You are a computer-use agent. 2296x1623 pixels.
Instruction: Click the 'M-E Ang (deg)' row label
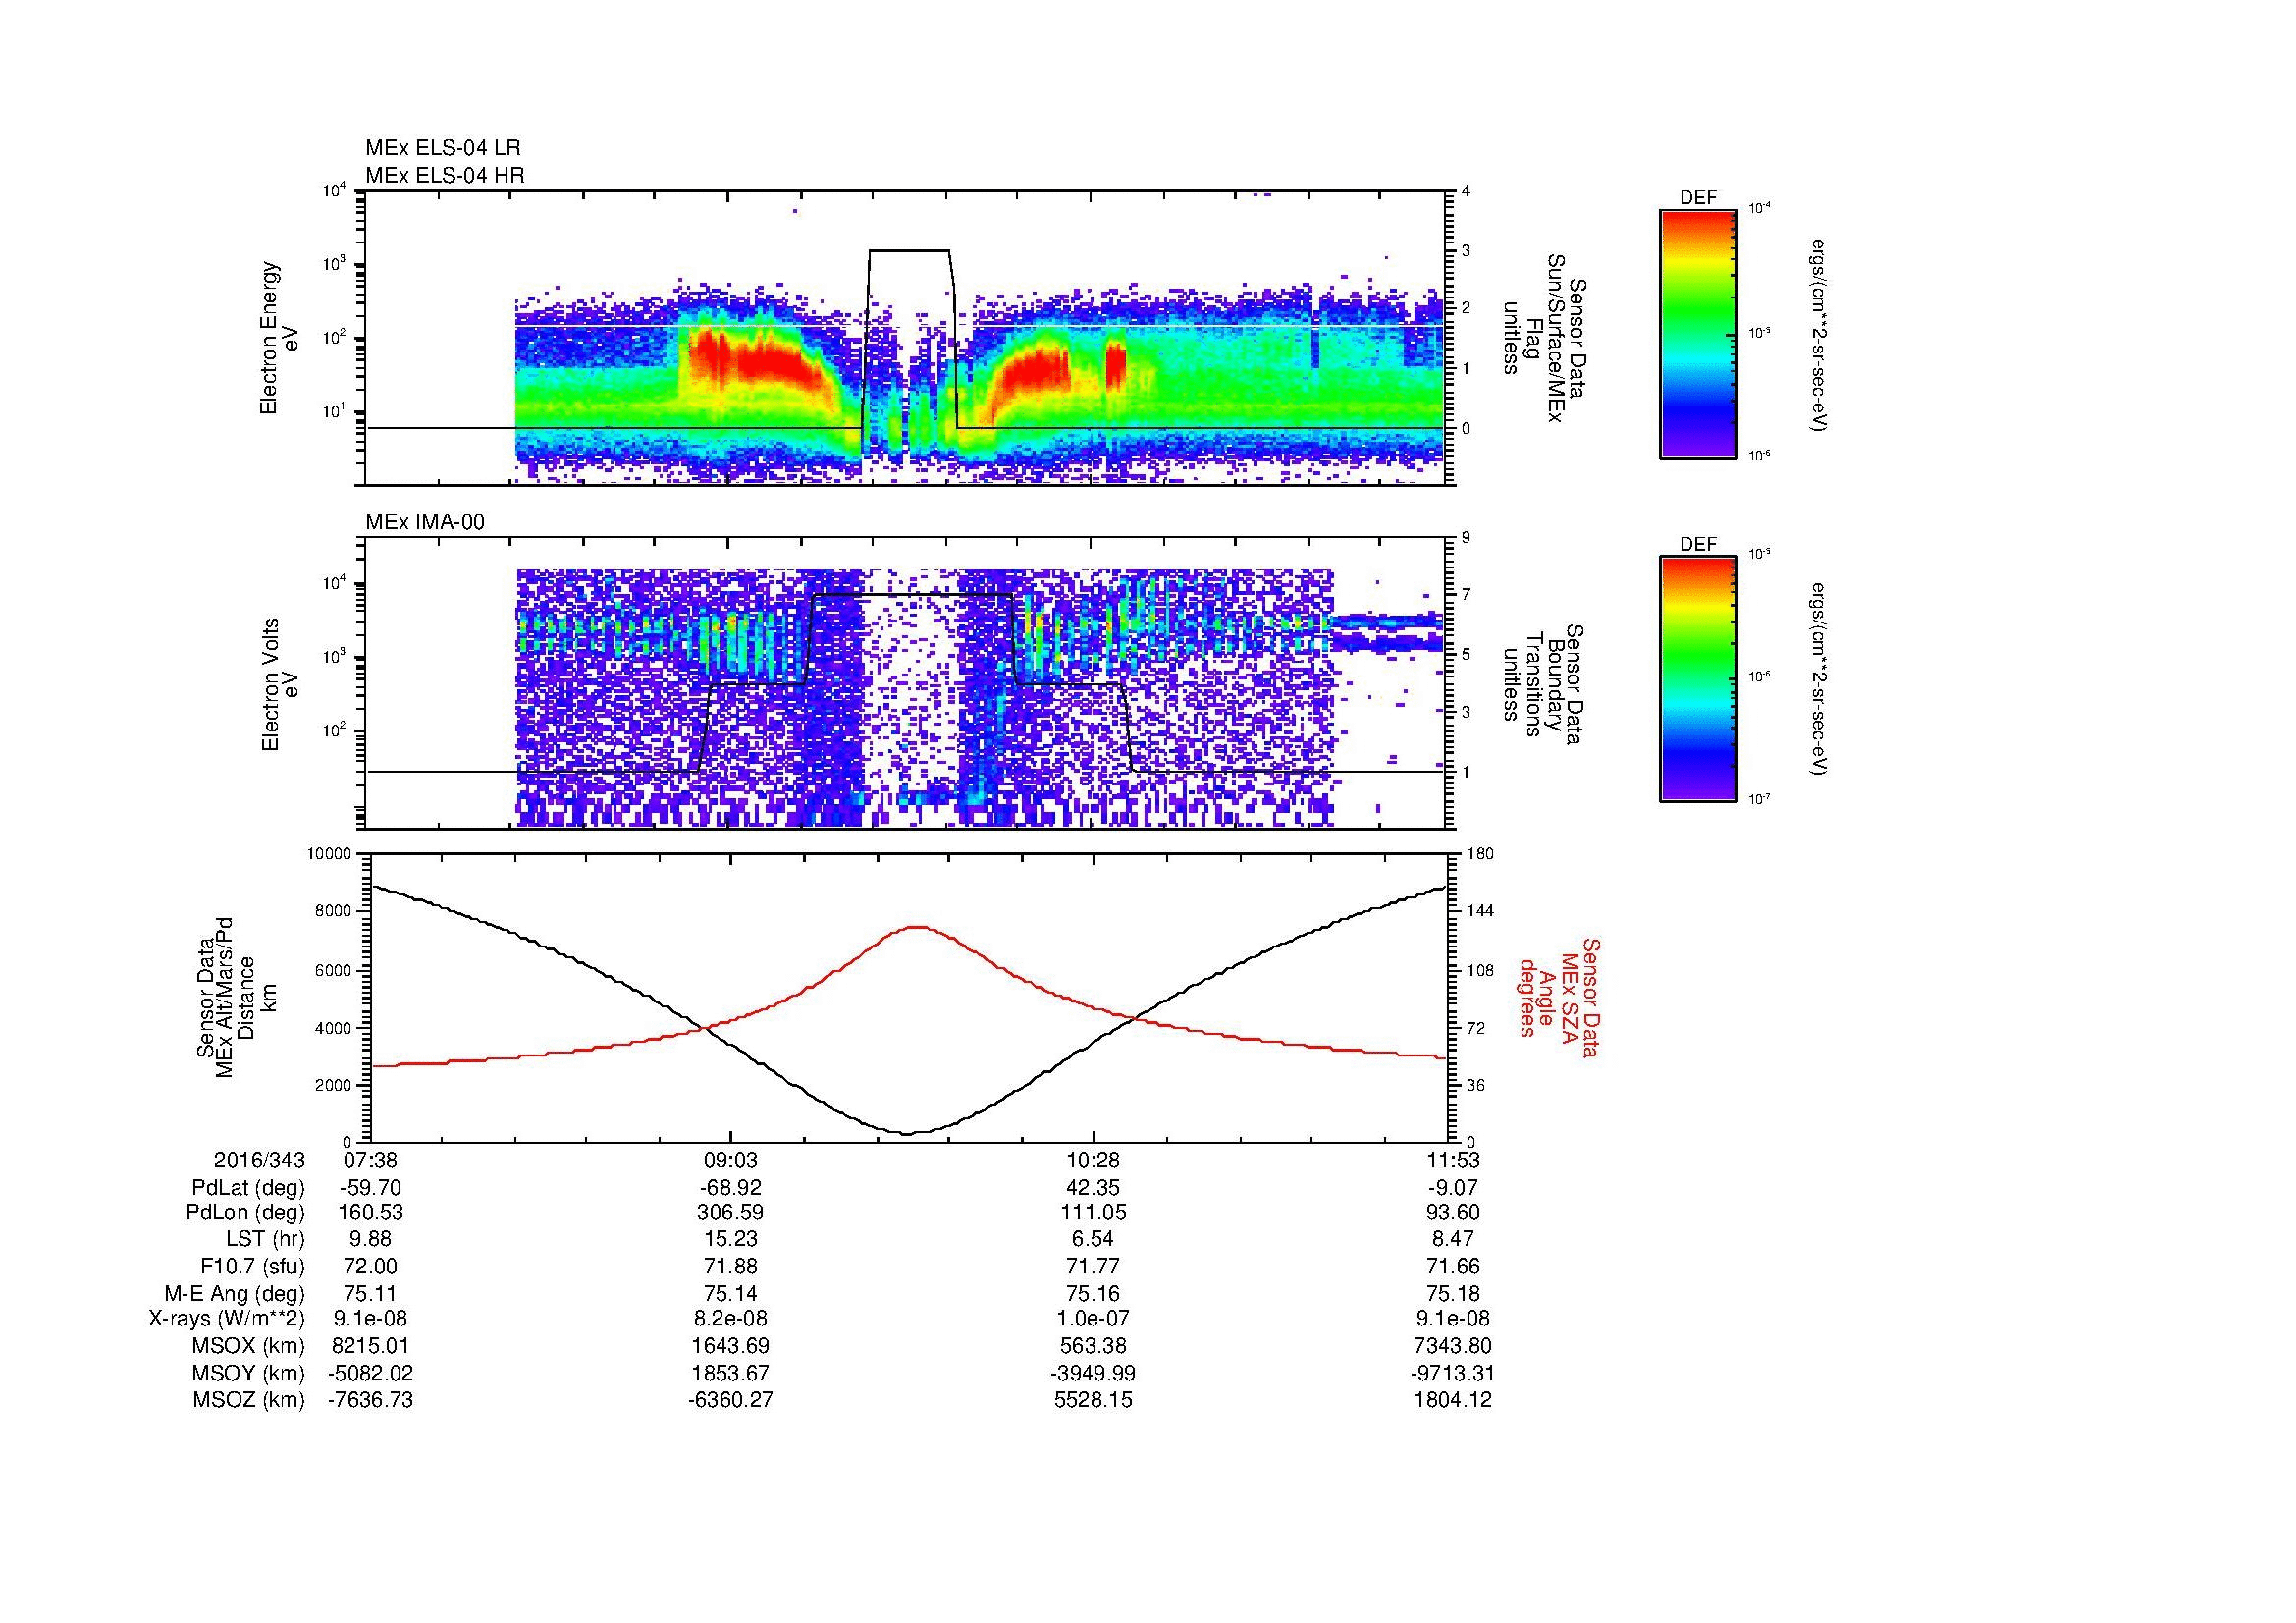[235, 1293]
